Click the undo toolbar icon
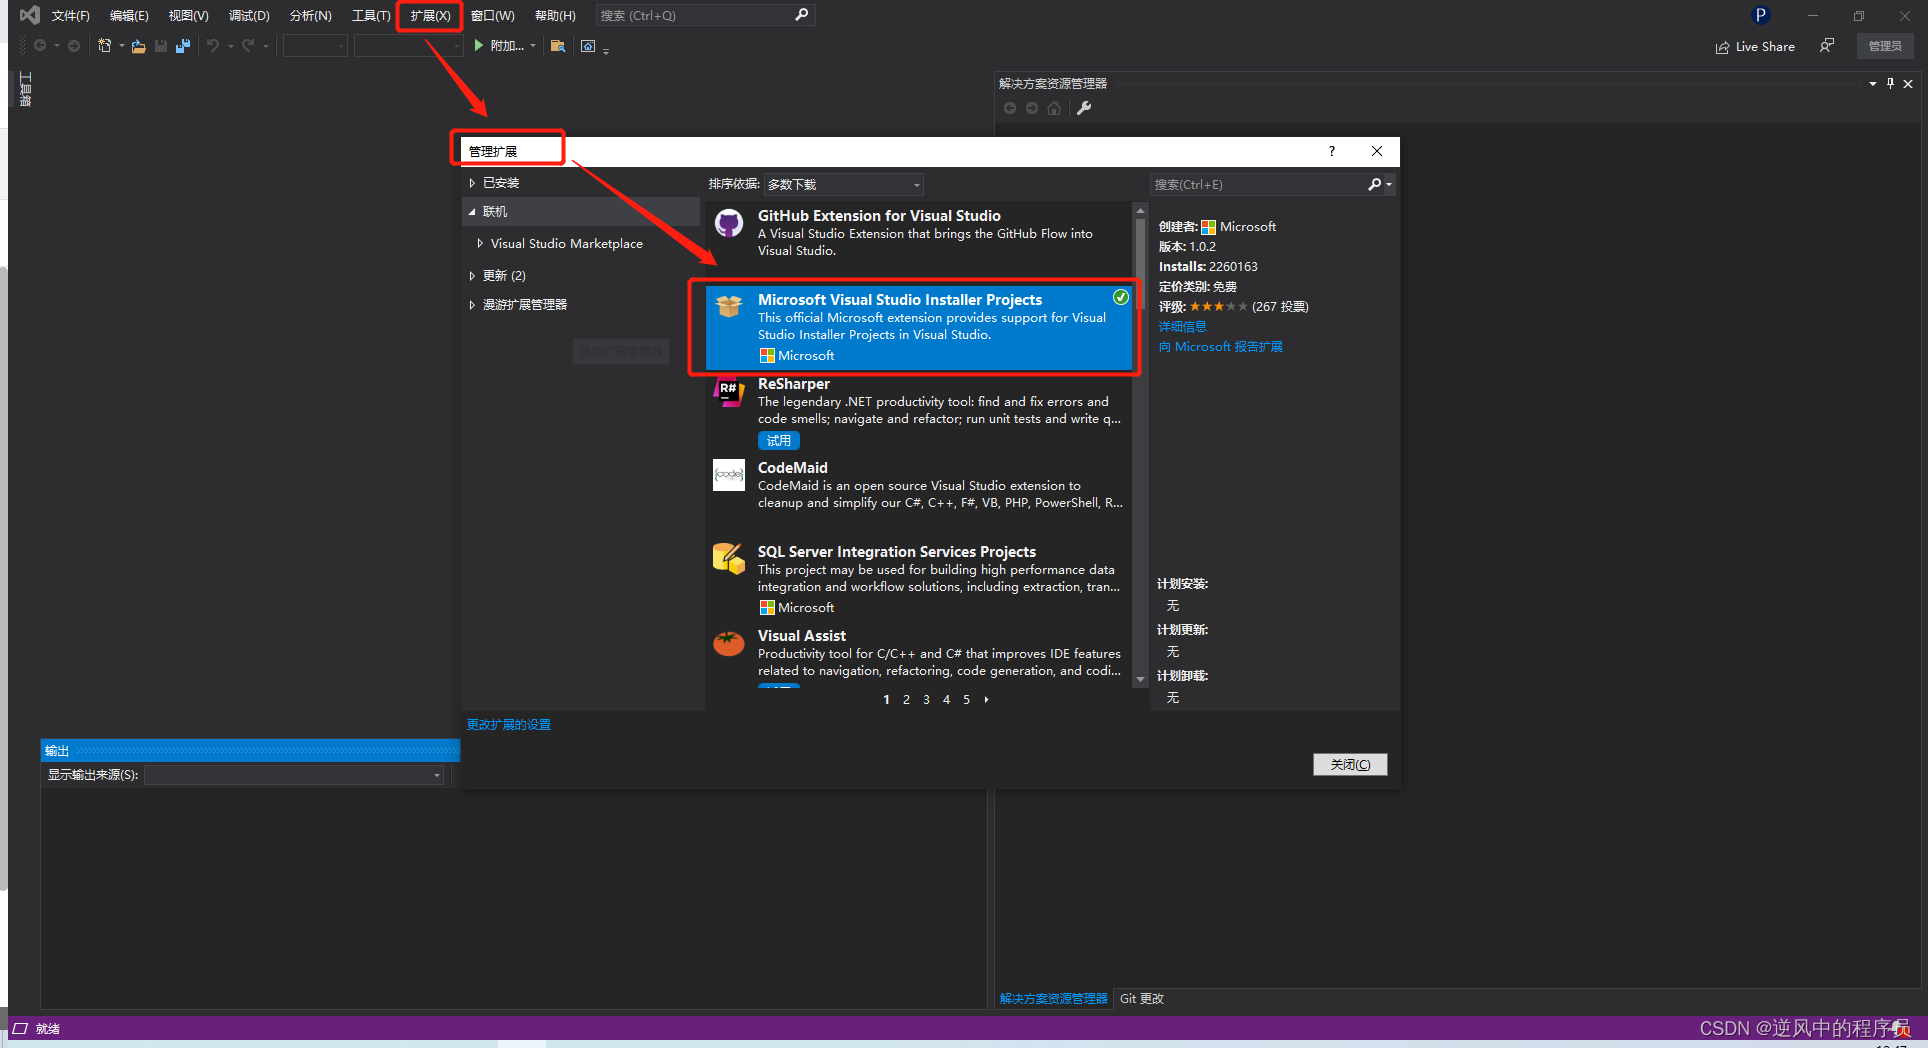The image size is (1928, 1048). pyautogui.click(x=213, y=46)
